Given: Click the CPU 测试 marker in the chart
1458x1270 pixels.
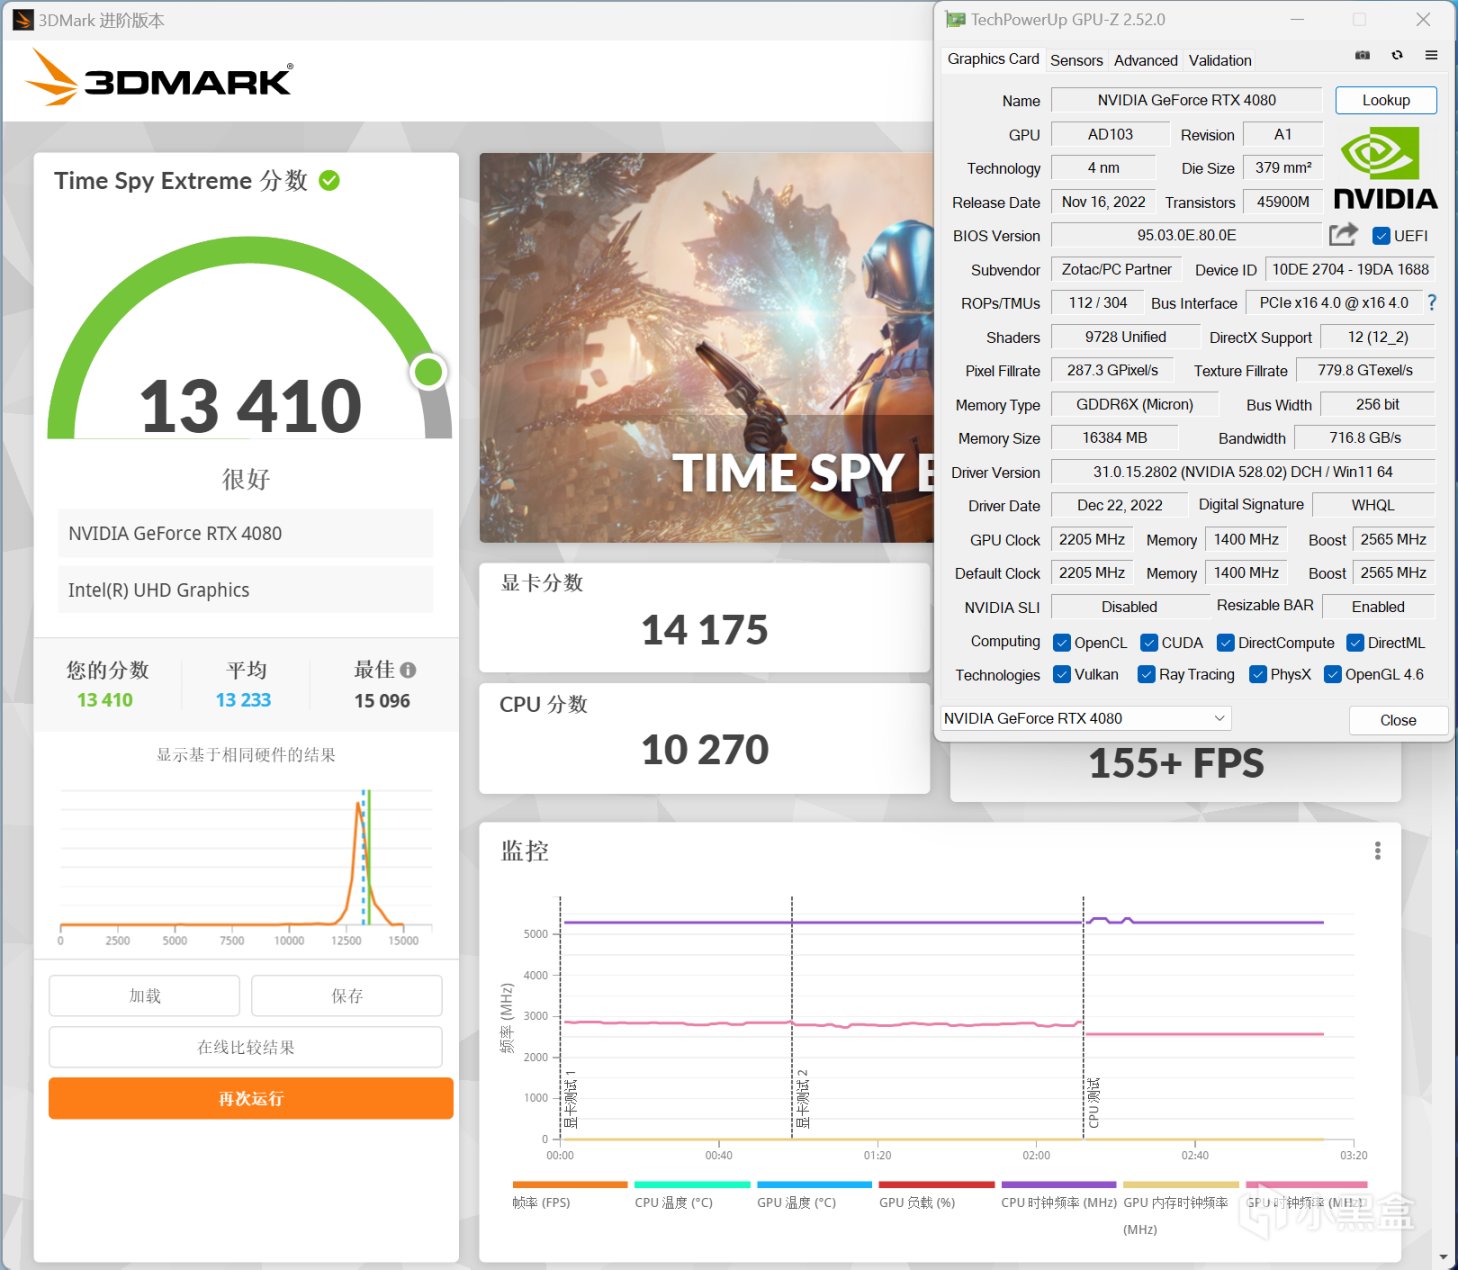Looking at the screenshot, I should pyautogui.click(x=1094, y=1103).
